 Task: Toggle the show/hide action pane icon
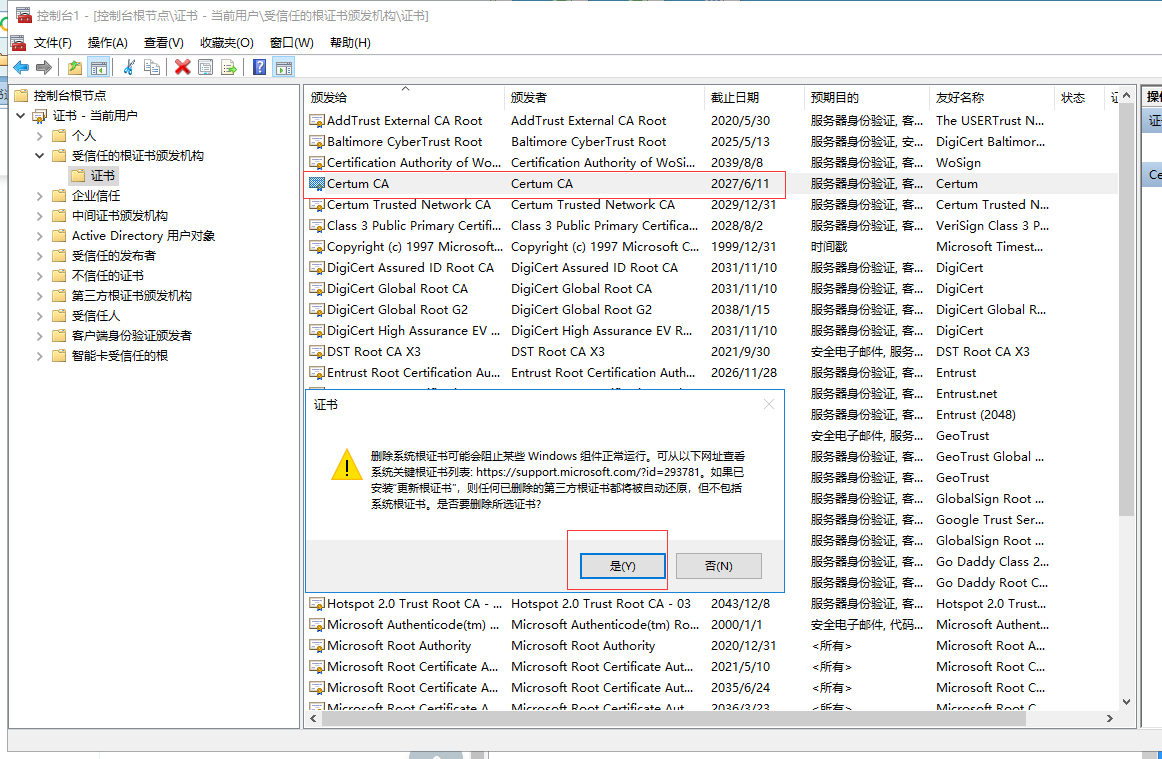click(284, 67)
